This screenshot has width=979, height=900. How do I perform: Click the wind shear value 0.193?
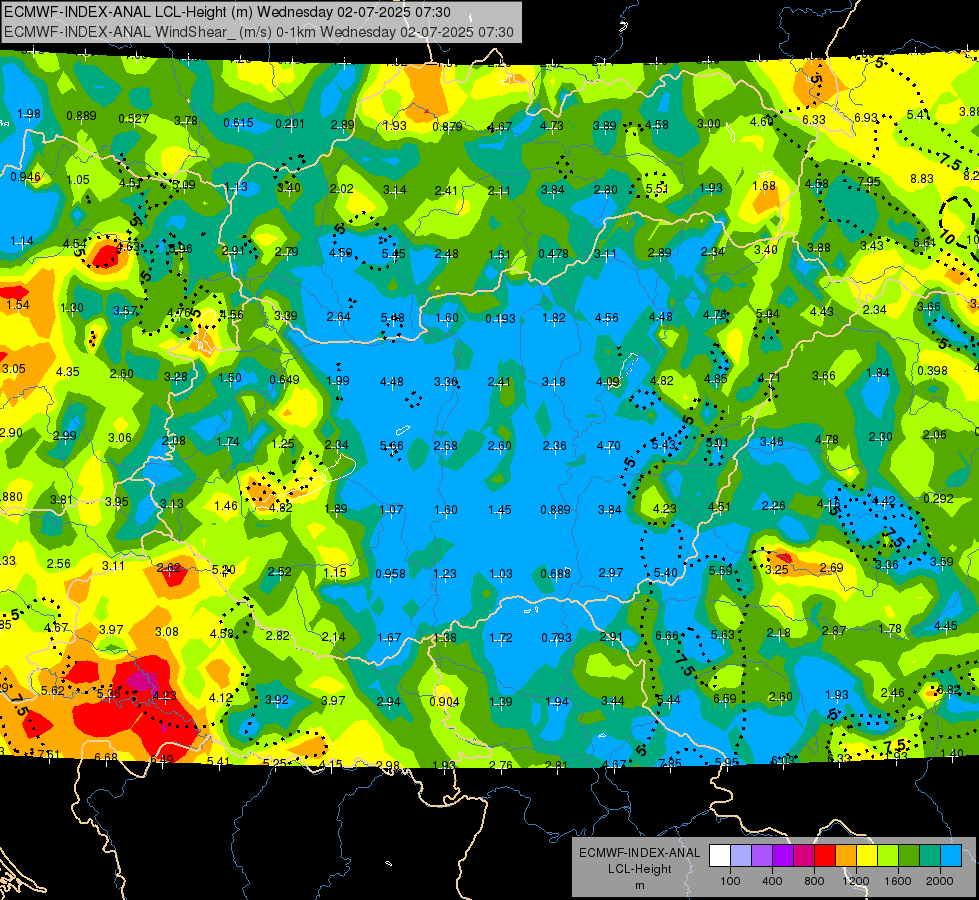pos(501,319)
